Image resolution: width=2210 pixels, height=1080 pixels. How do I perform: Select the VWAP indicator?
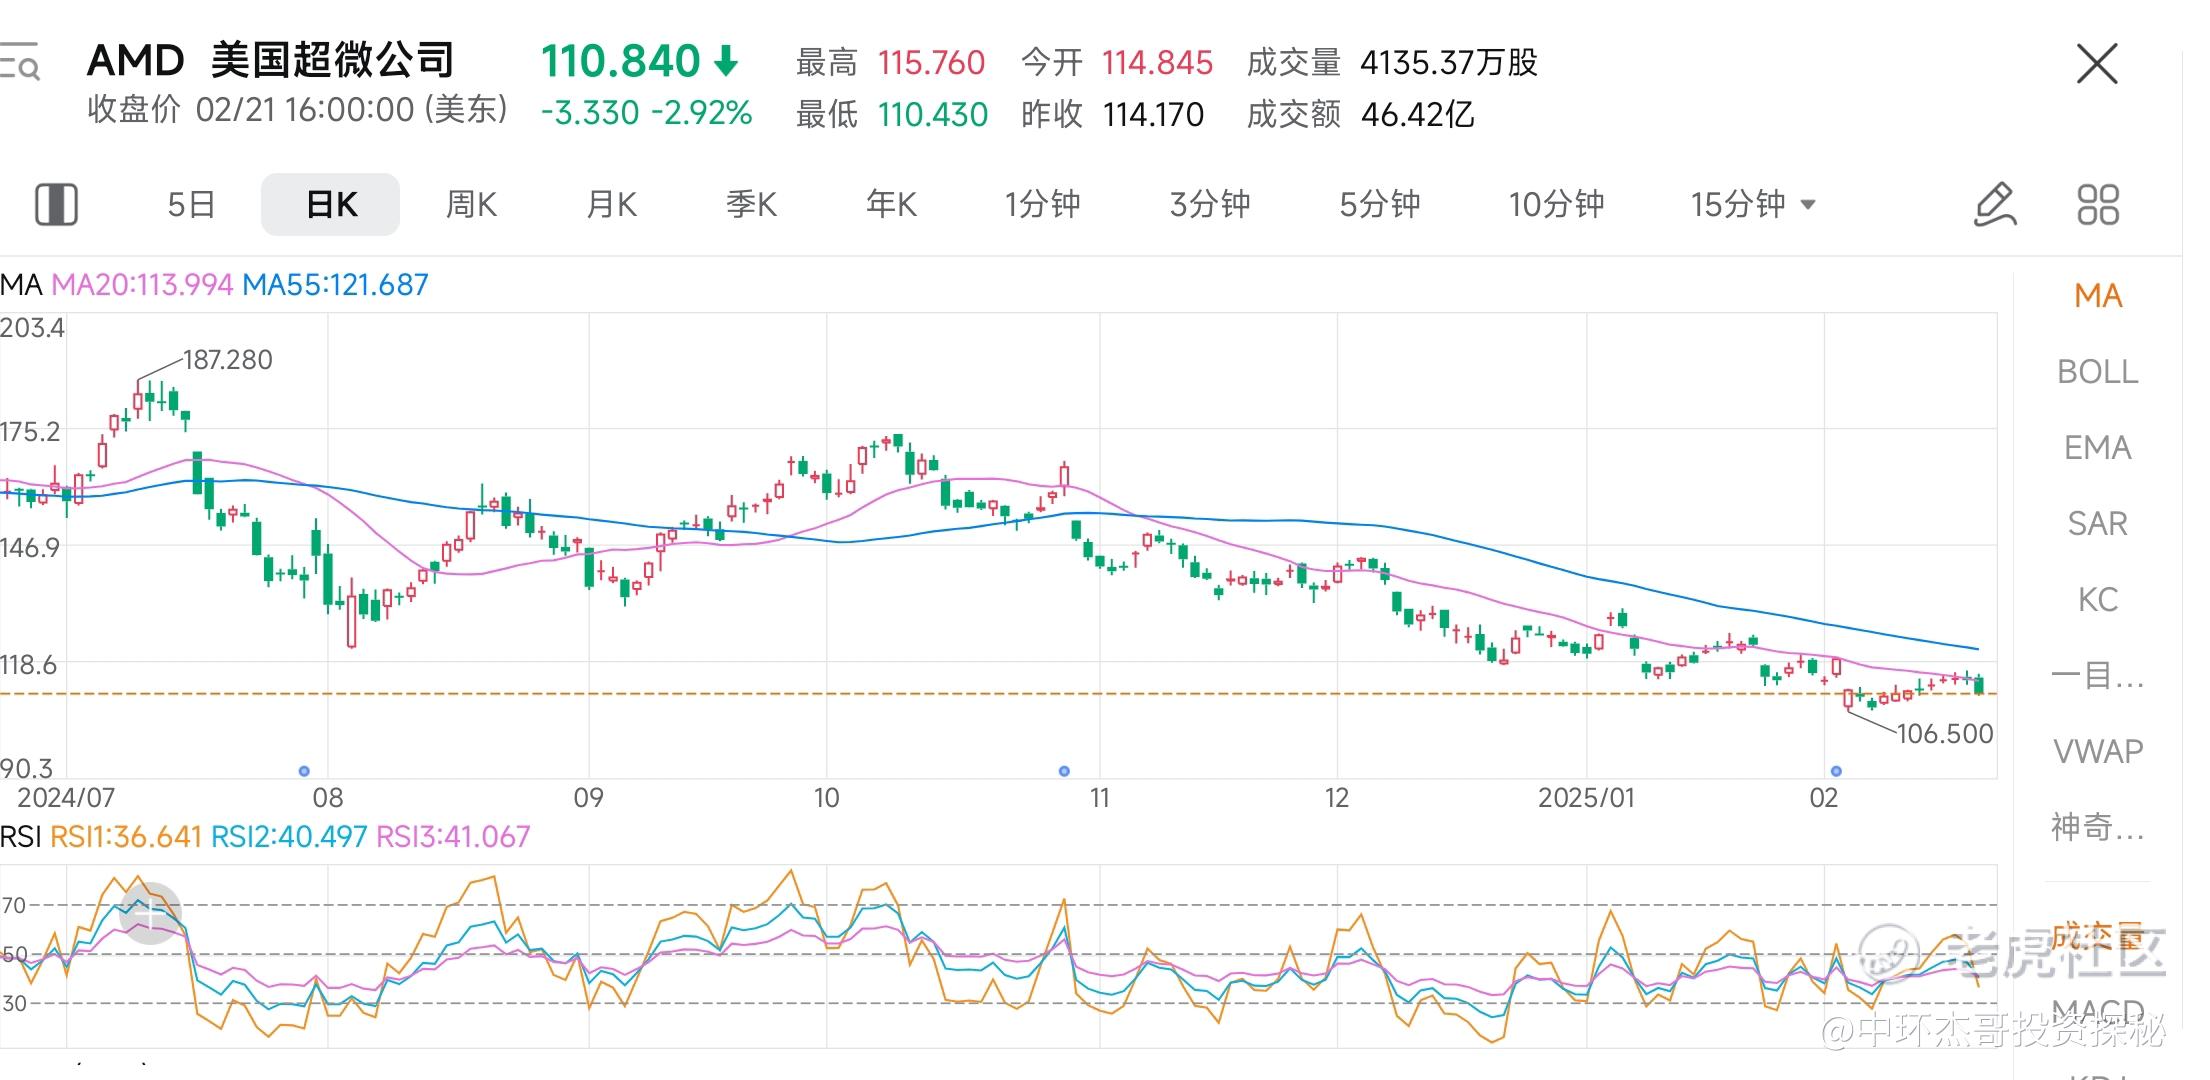tap(2098, 751)
